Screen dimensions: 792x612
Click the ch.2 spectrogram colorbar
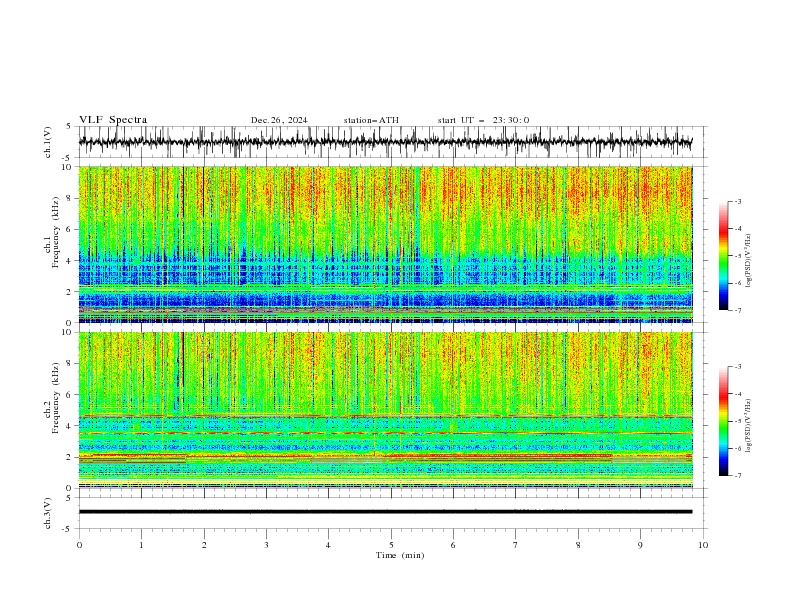[x=723, y=421]
